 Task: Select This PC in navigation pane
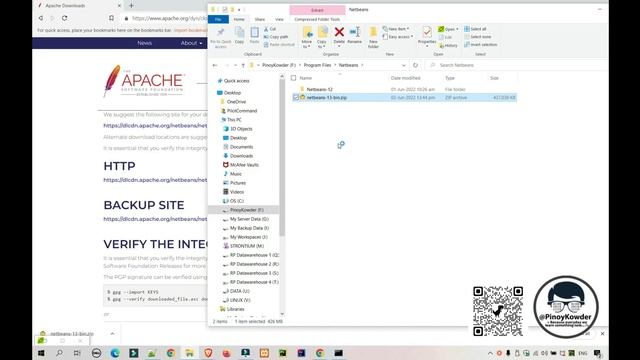[x=234, y=120]
